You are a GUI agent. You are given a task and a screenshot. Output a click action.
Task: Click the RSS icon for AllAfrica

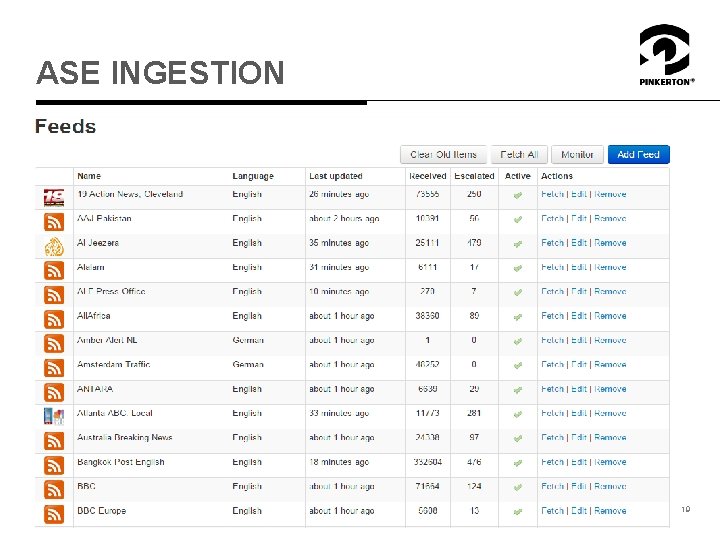(x=54, y=319)
